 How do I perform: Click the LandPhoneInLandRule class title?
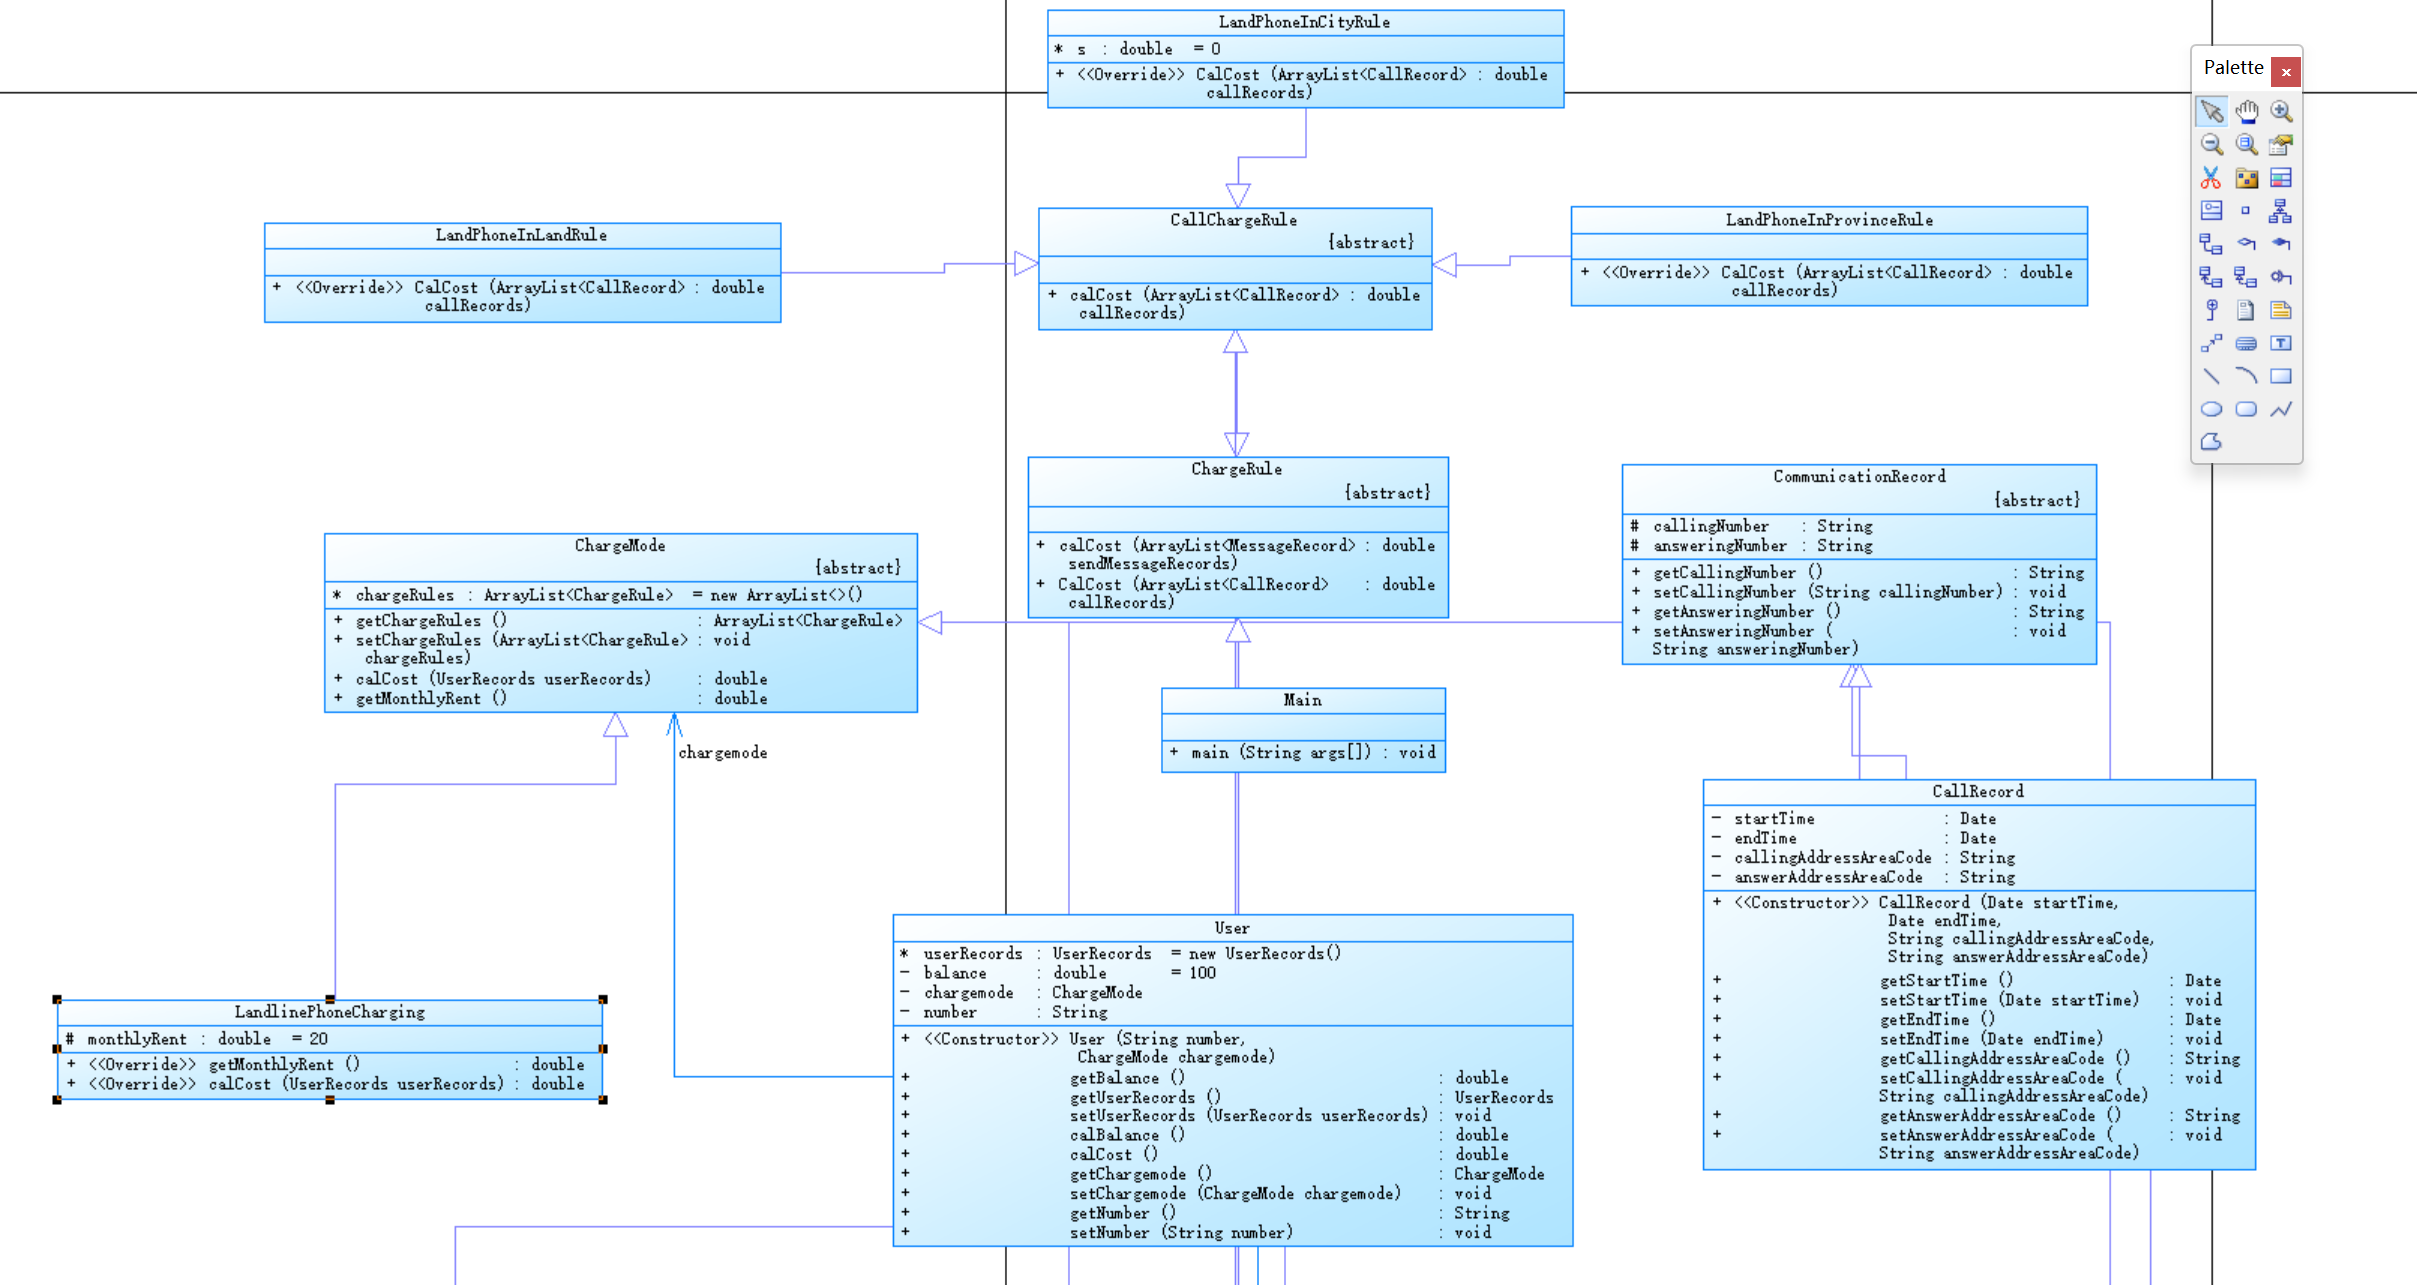[x=521, y=236]
